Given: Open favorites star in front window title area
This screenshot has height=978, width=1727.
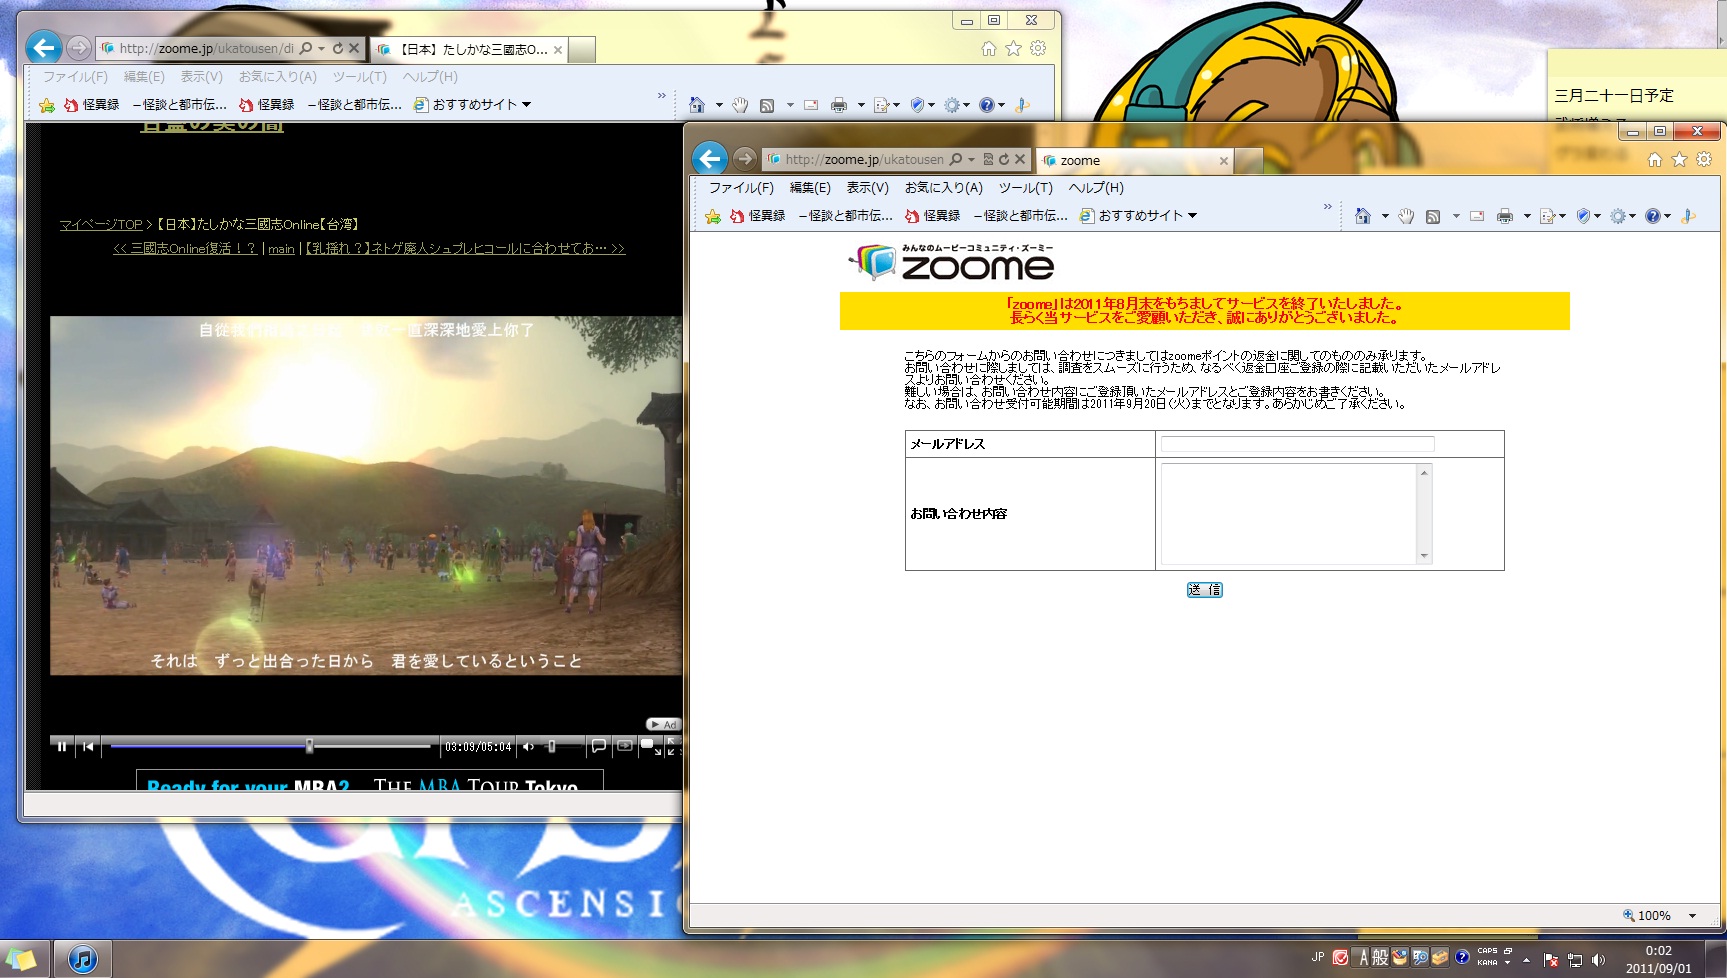Looking at the screenshot, I should tap(1680, 159).
